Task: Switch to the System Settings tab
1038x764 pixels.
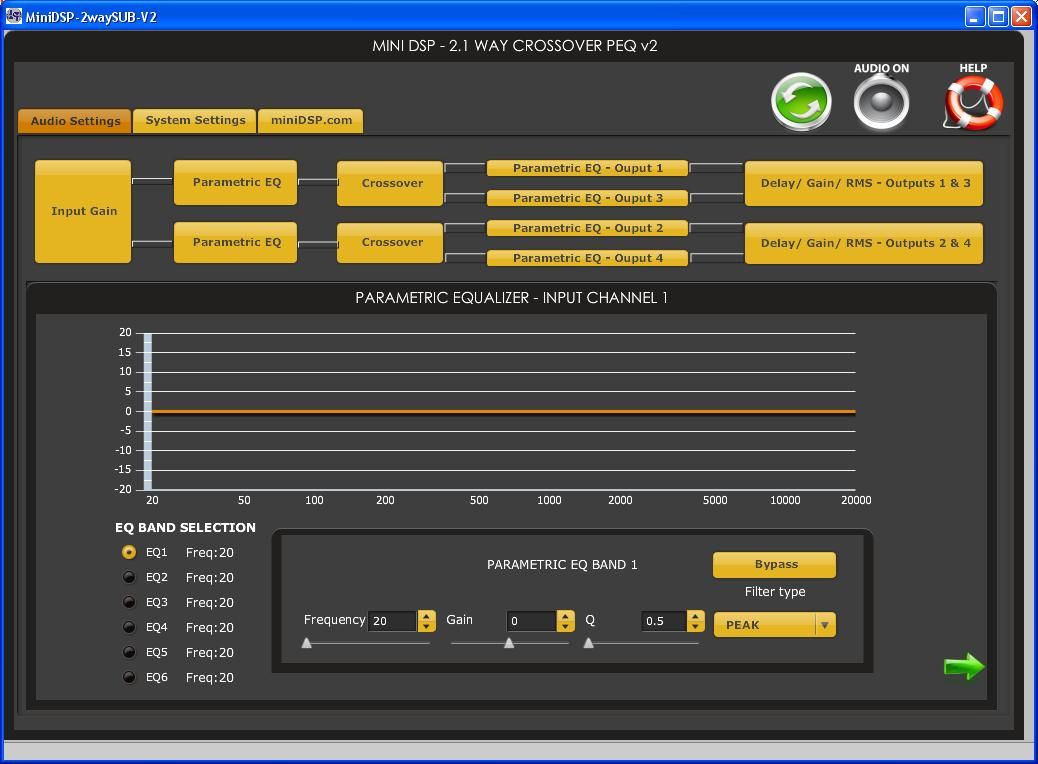Action: point(195,121)
